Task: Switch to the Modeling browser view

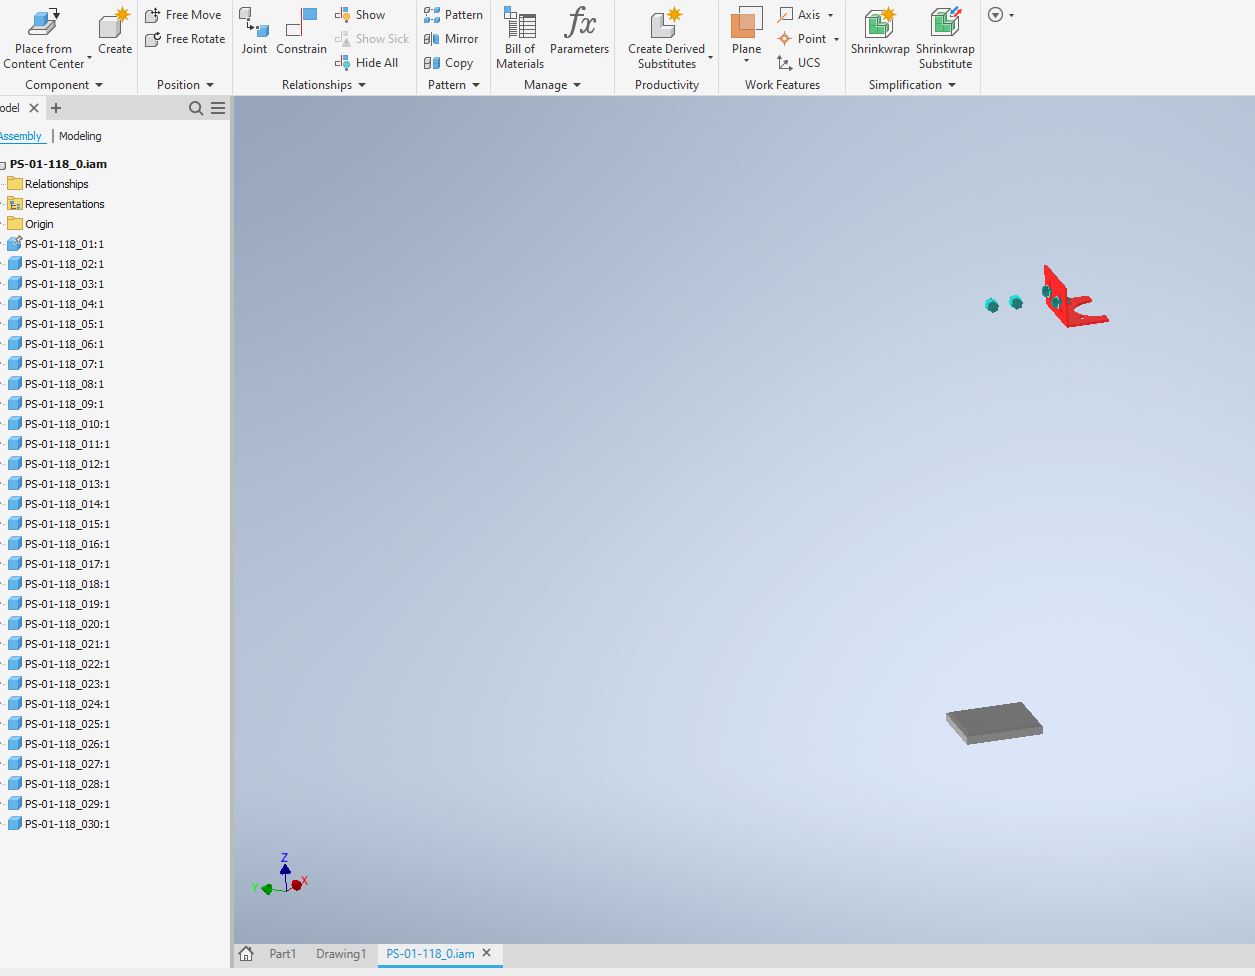Action: [80, 136]
